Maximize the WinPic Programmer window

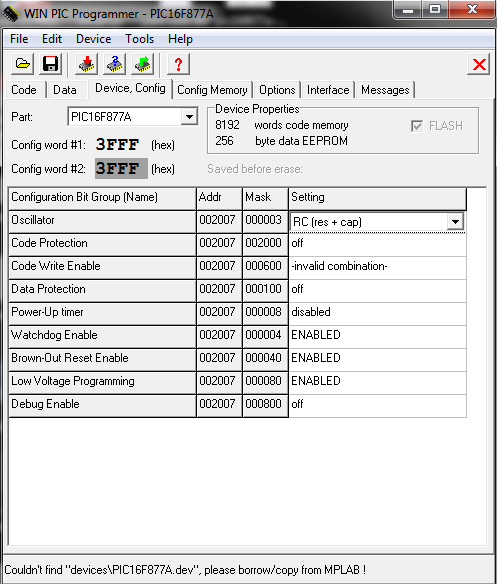(435, 10)
